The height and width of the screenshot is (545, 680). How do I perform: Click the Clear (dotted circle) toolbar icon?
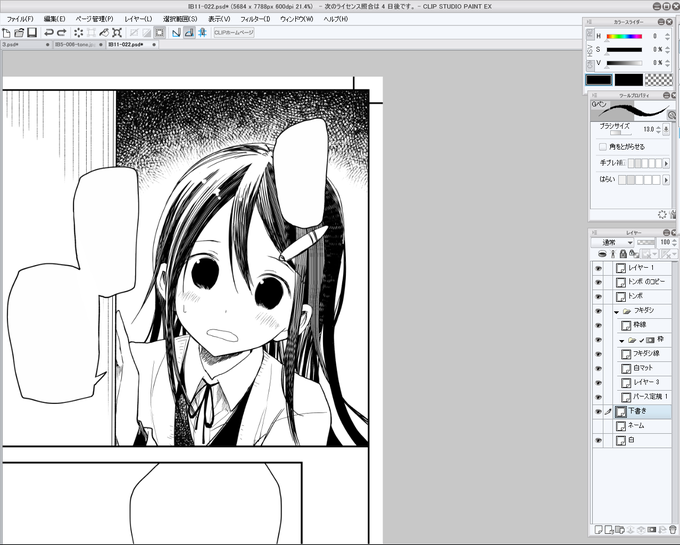pyautogui.click(x=78, y=33)
